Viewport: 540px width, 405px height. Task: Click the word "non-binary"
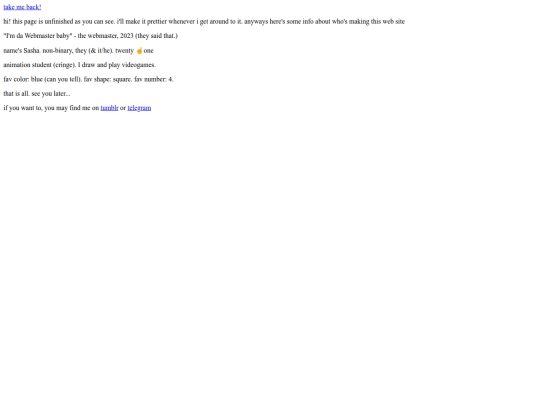pos(58,51)
